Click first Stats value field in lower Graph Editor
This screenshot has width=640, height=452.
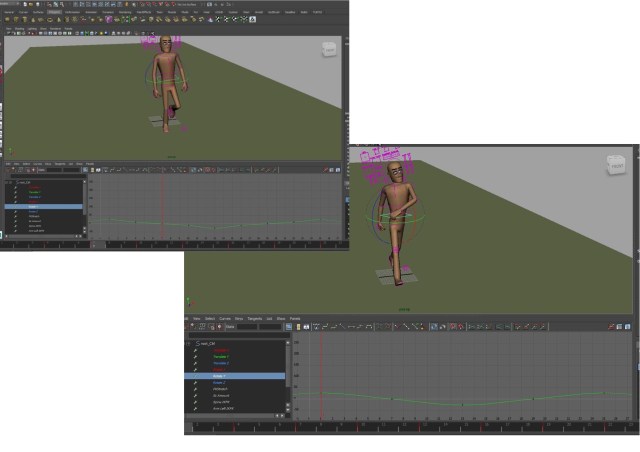pyautogui.click(x=247, y=327)
